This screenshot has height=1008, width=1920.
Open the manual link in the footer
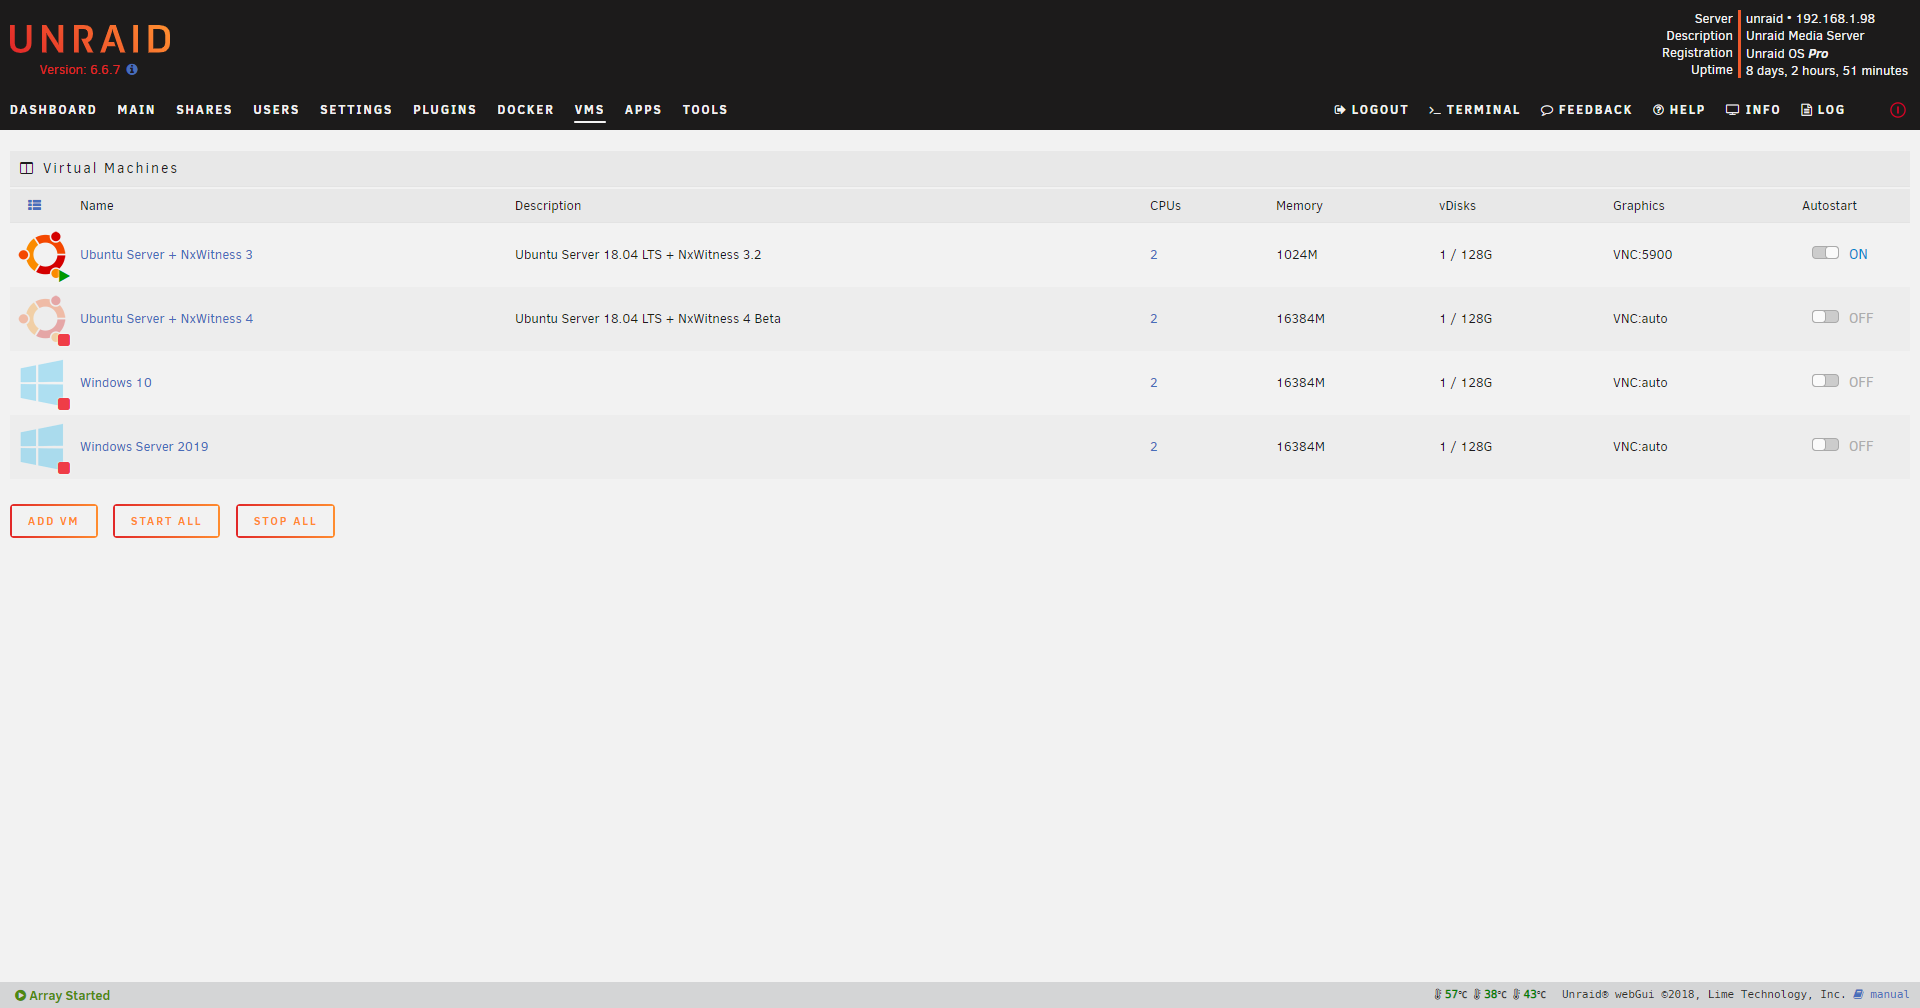[x=1889, y=995]
